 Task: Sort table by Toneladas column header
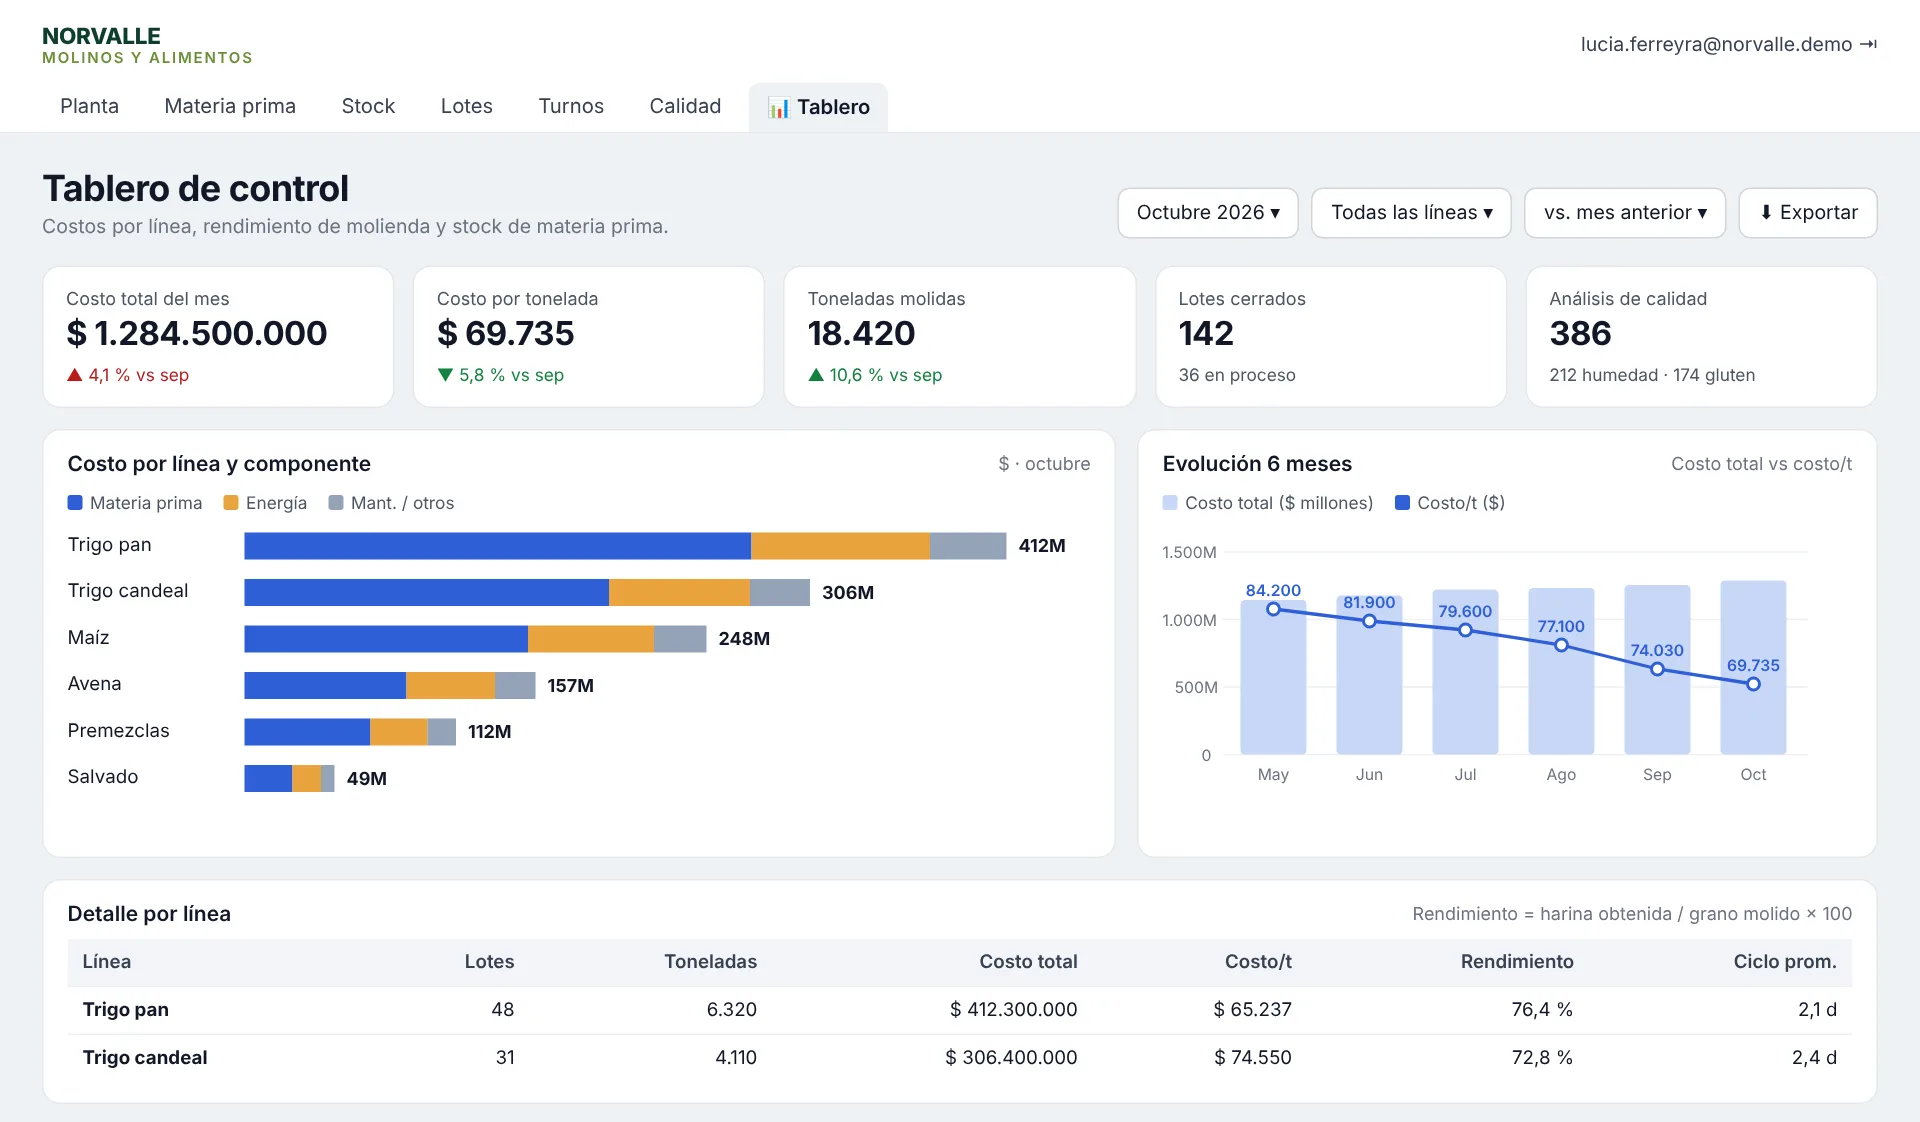click(710, 962)
